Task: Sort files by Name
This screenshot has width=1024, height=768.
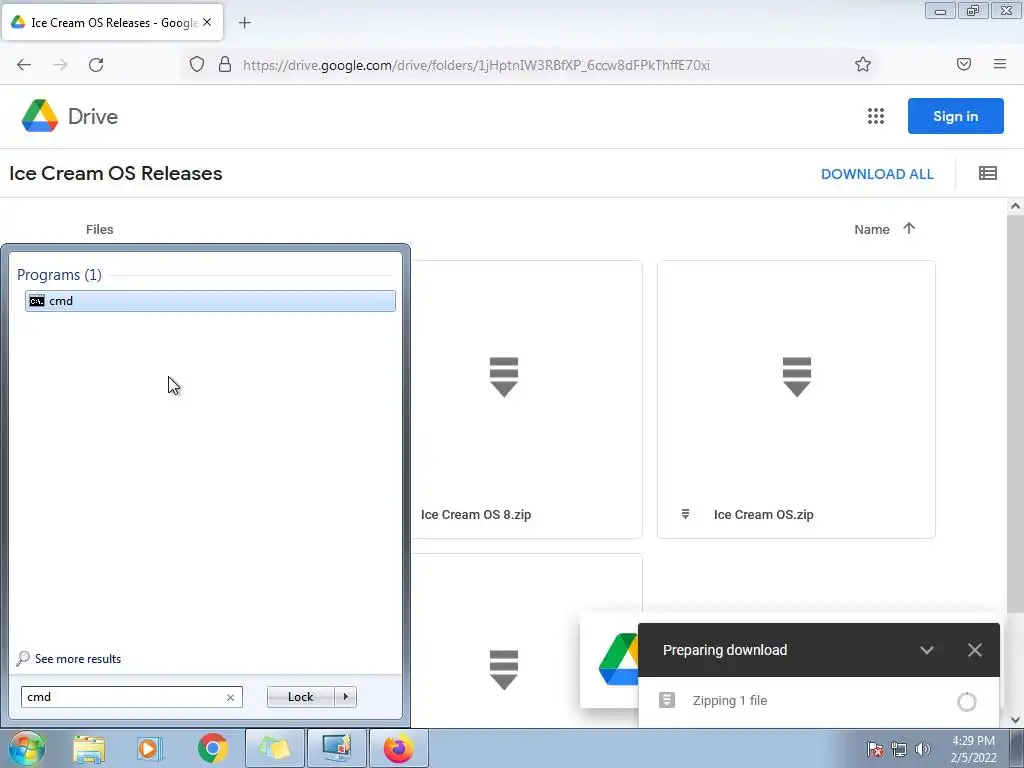Action: point(872,229)
